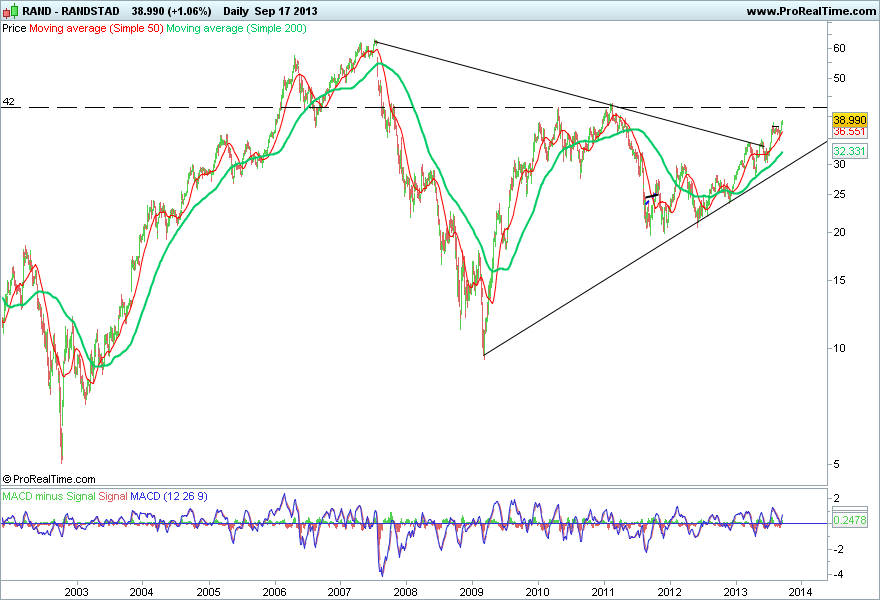Click the 2013 year label on time axis
This screenshot has height=600, width=880.
(736, 592)
